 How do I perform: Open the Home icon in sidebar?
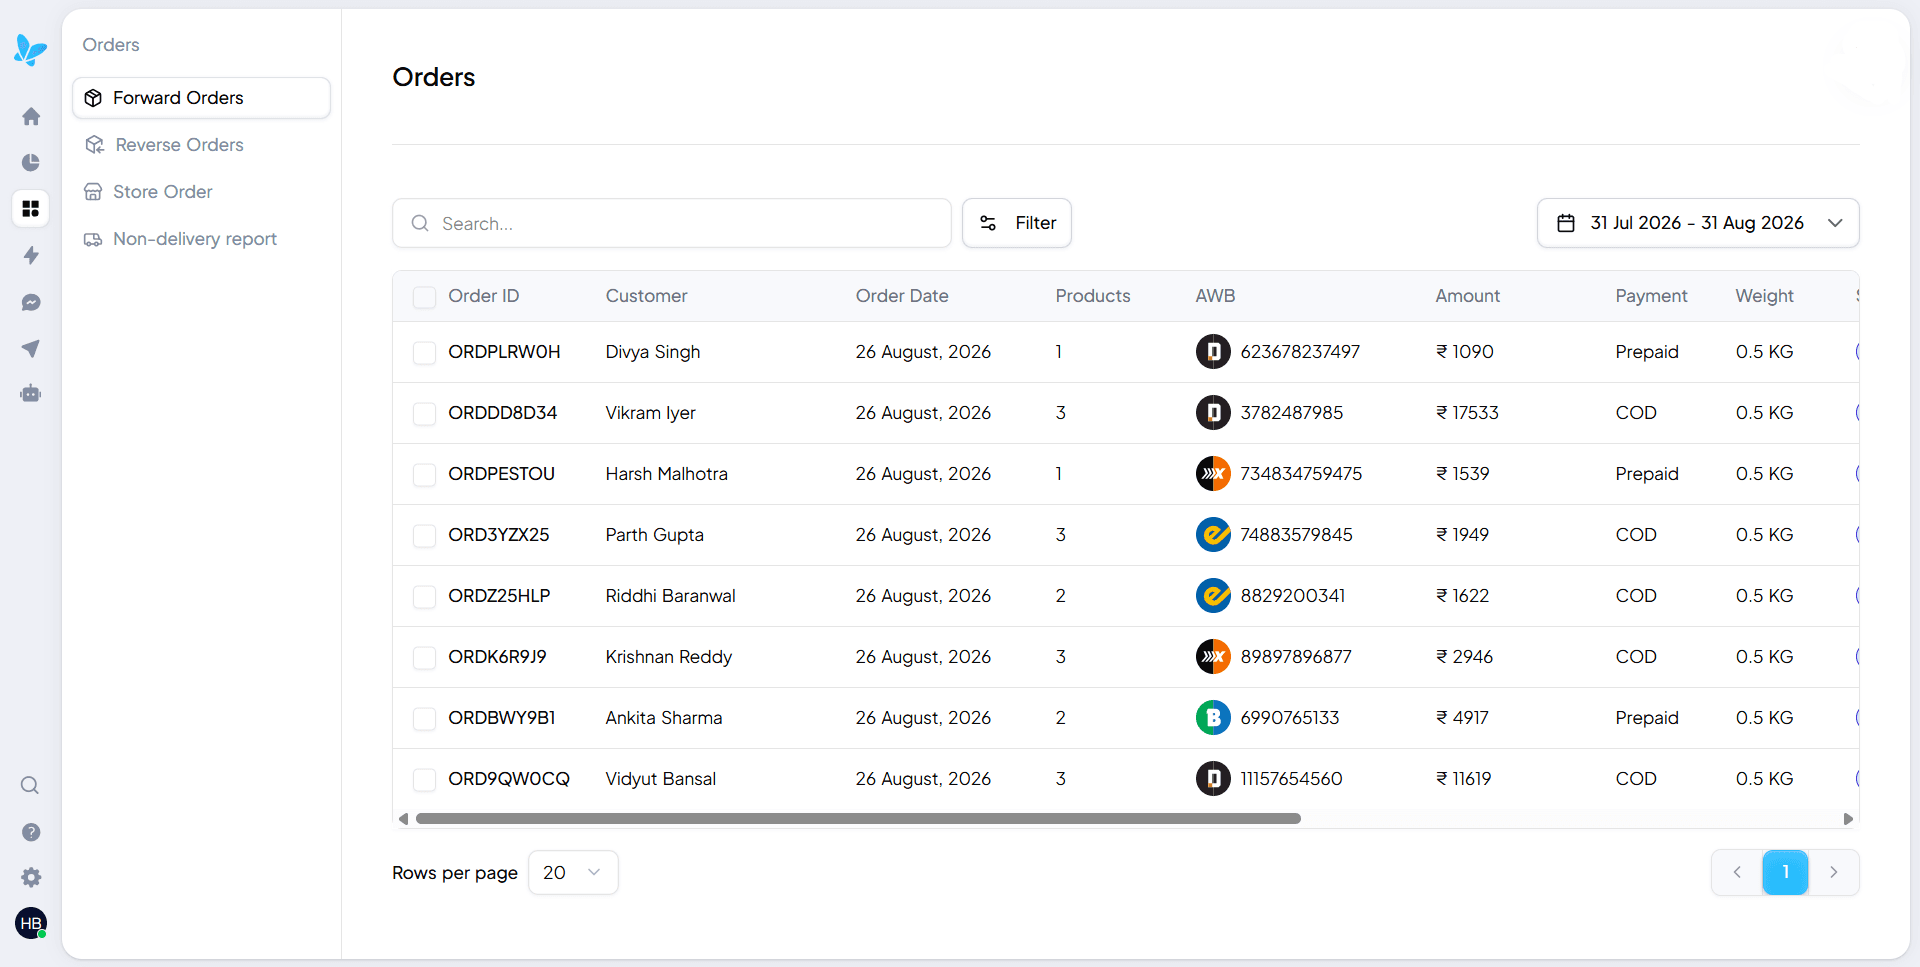point(31,116)
